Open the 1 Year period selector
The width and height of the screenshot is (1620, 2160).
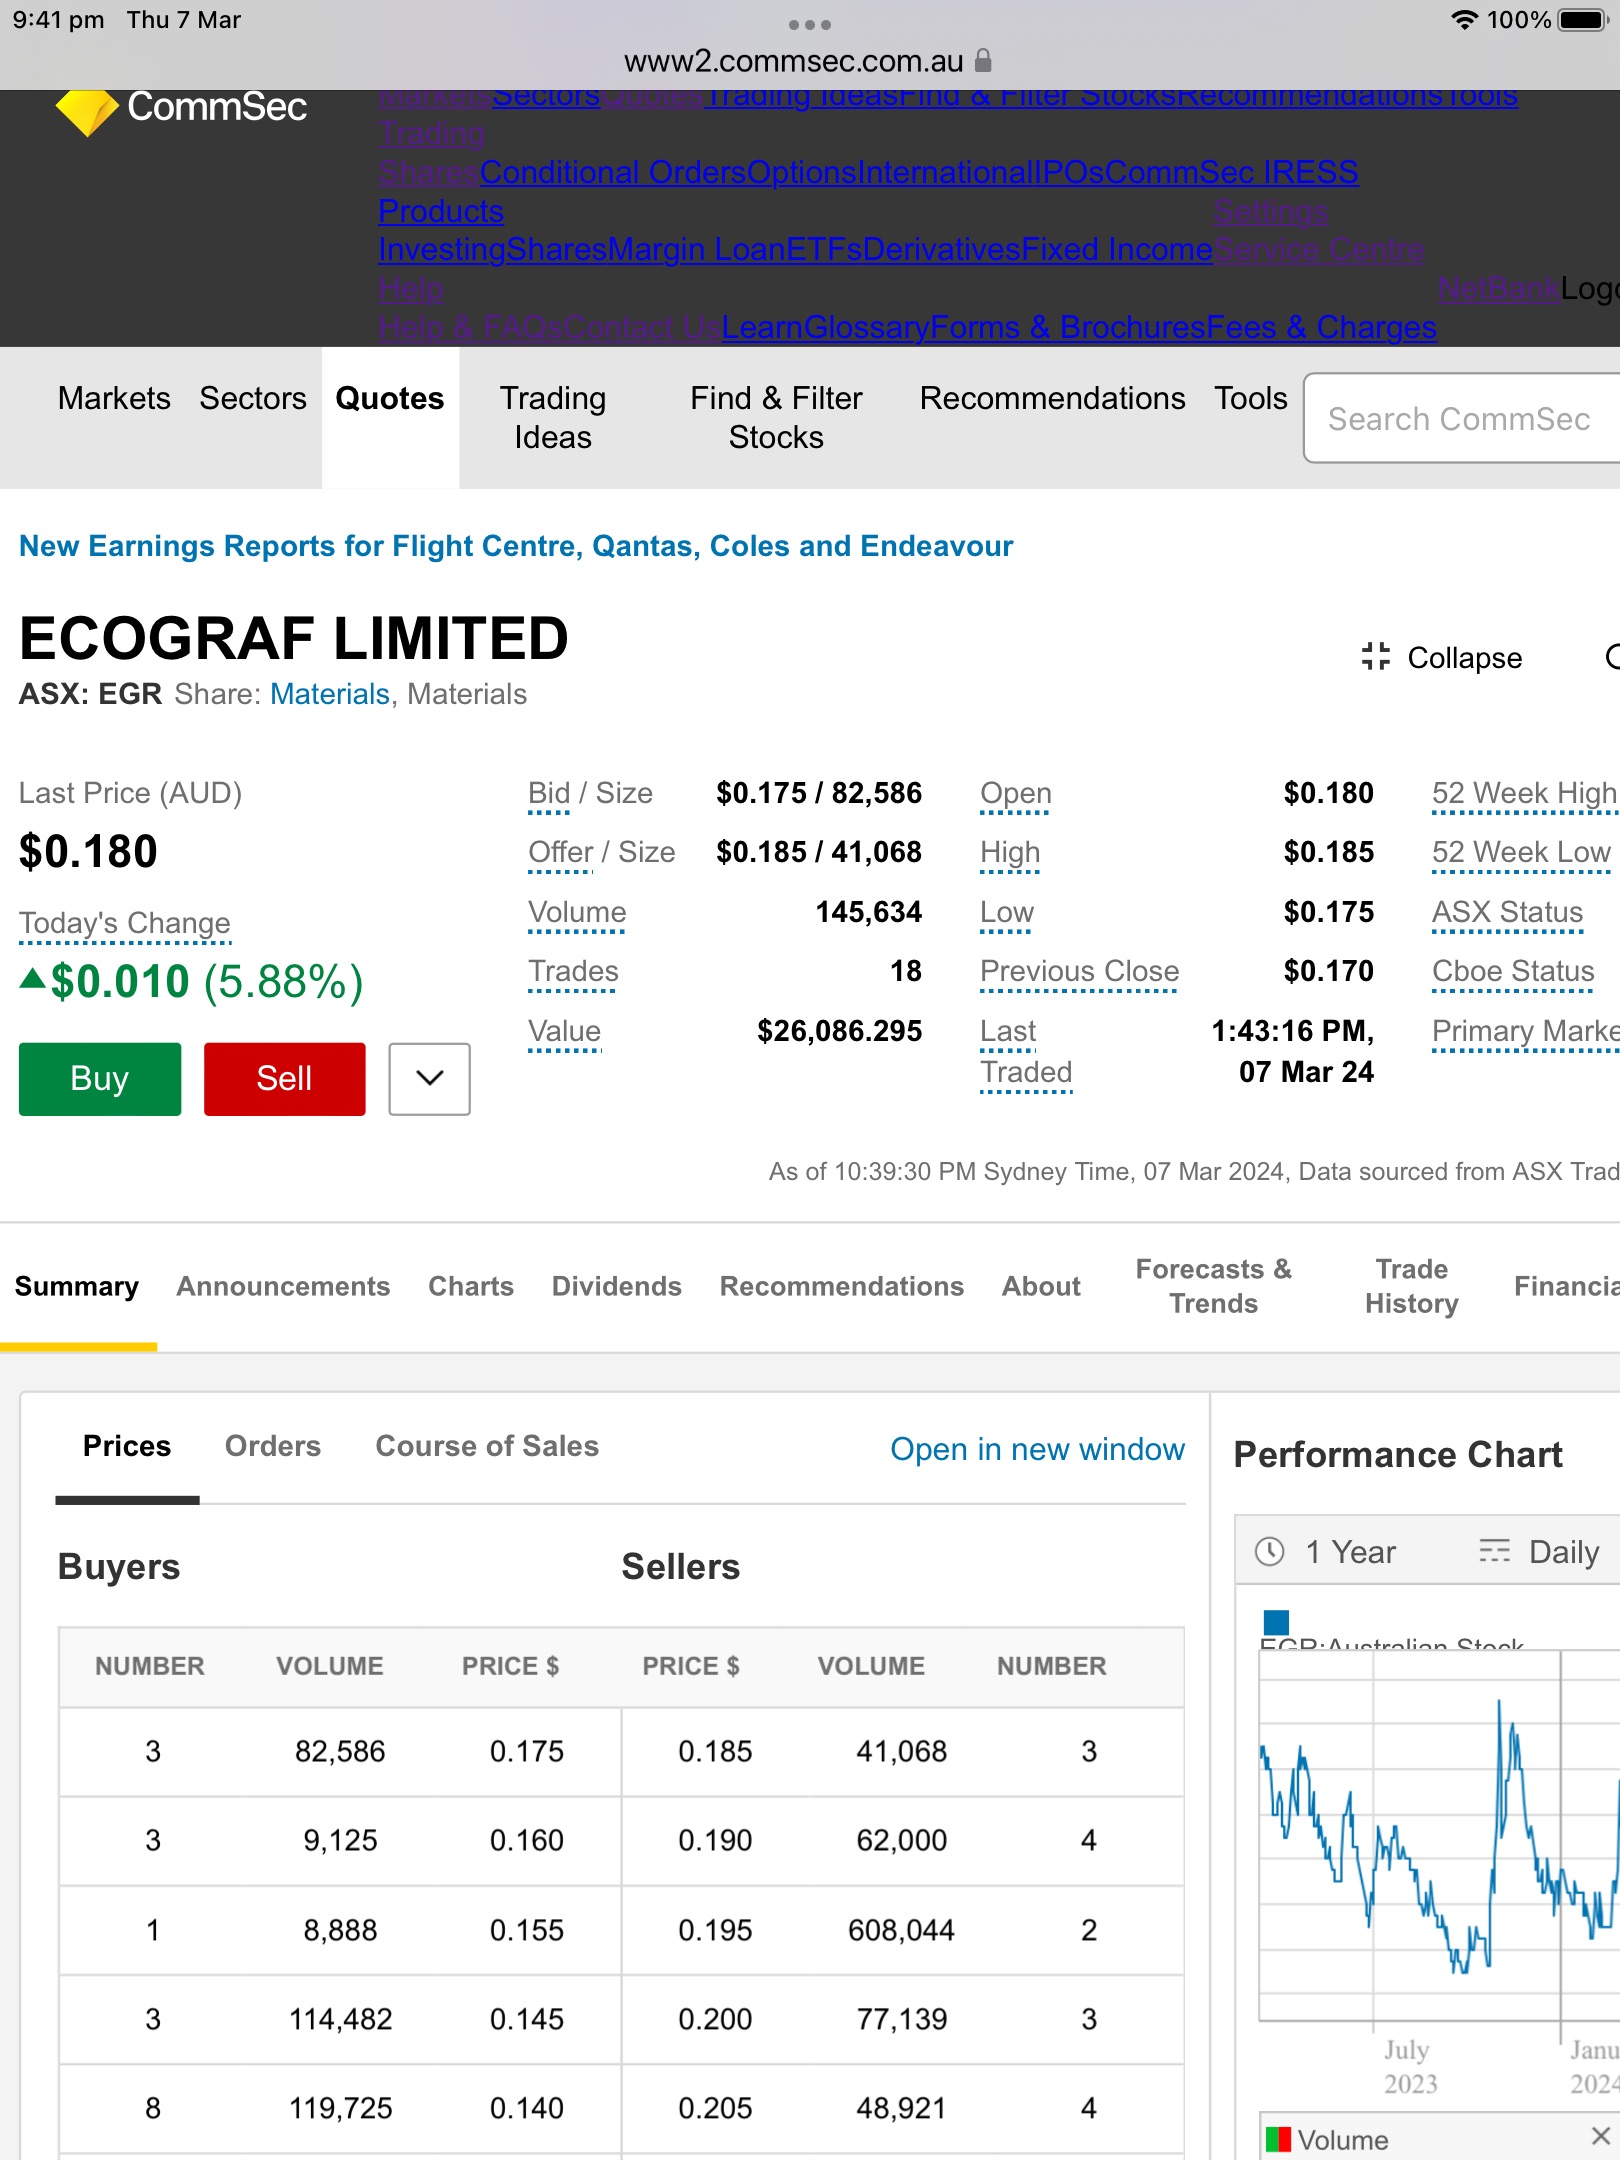pos(1325,1552)
